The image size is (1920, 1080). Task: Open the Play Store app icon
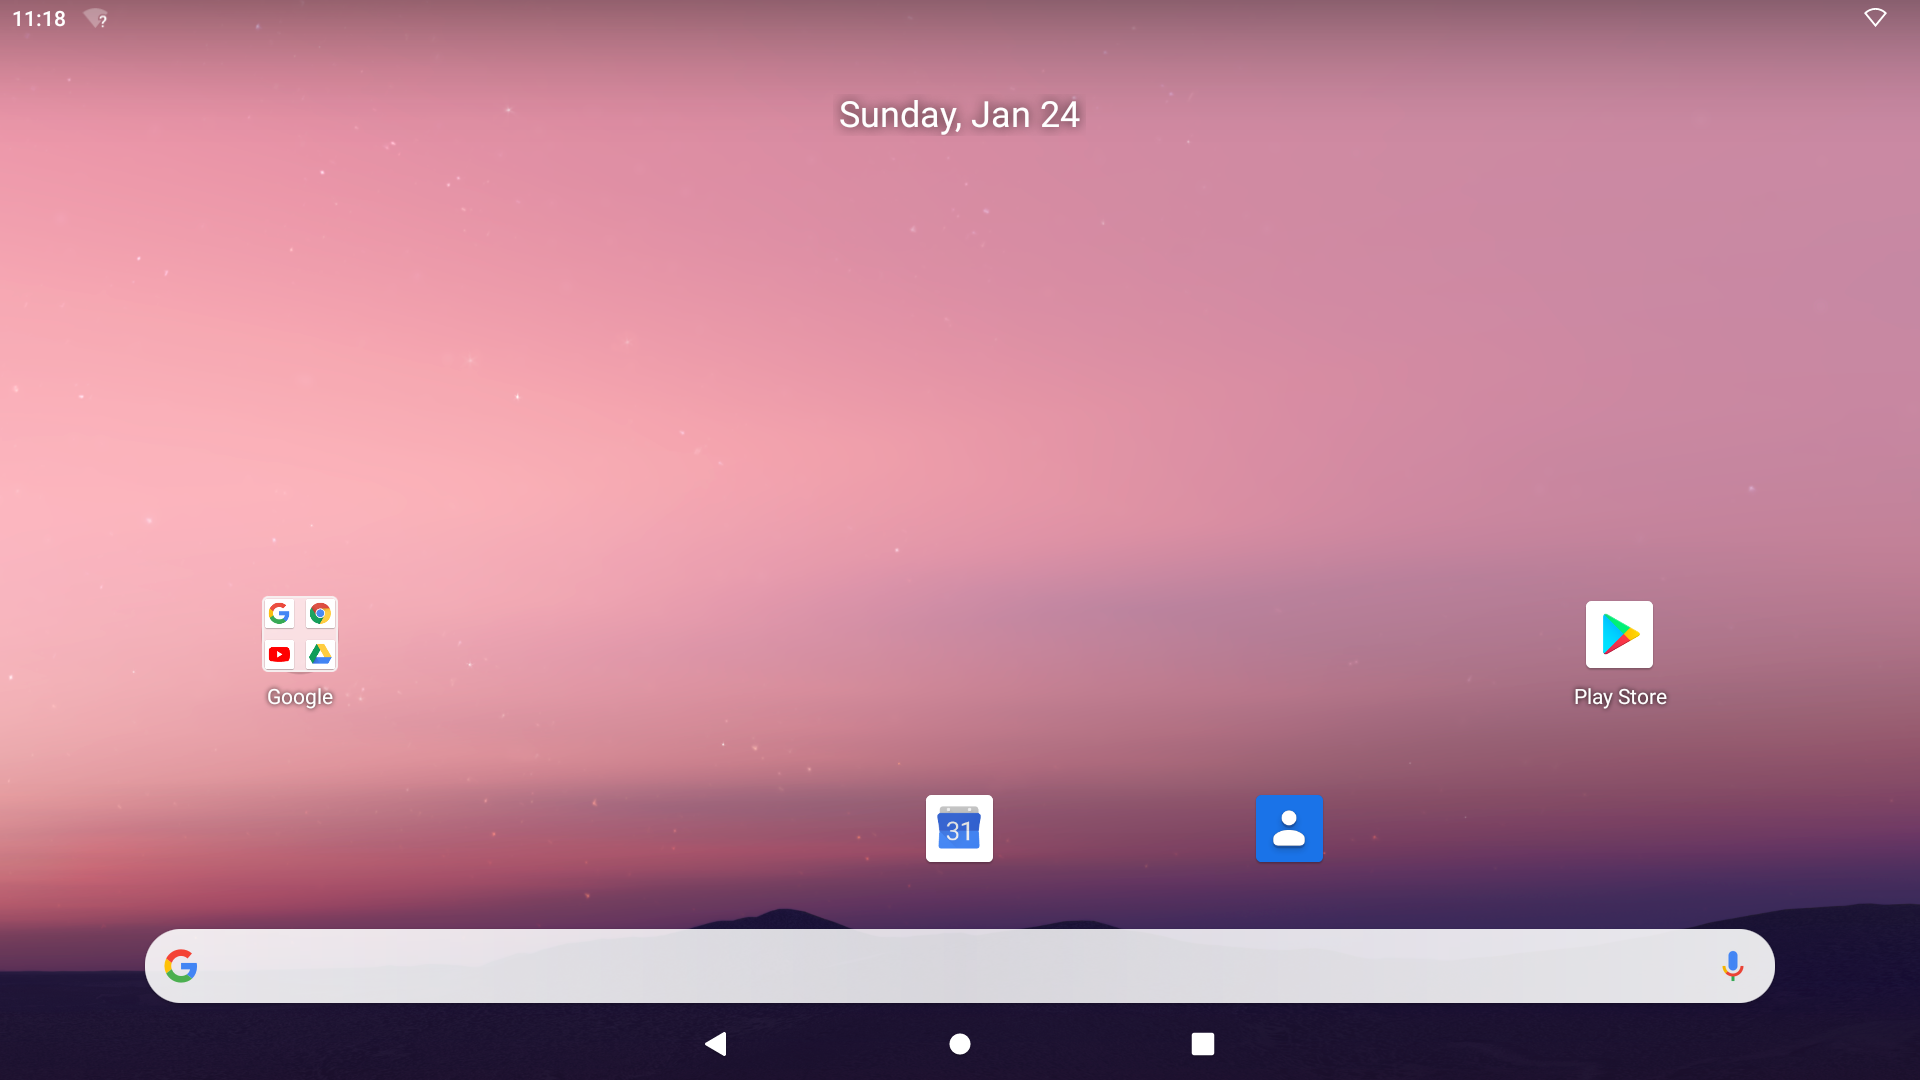click(1619, 634)
